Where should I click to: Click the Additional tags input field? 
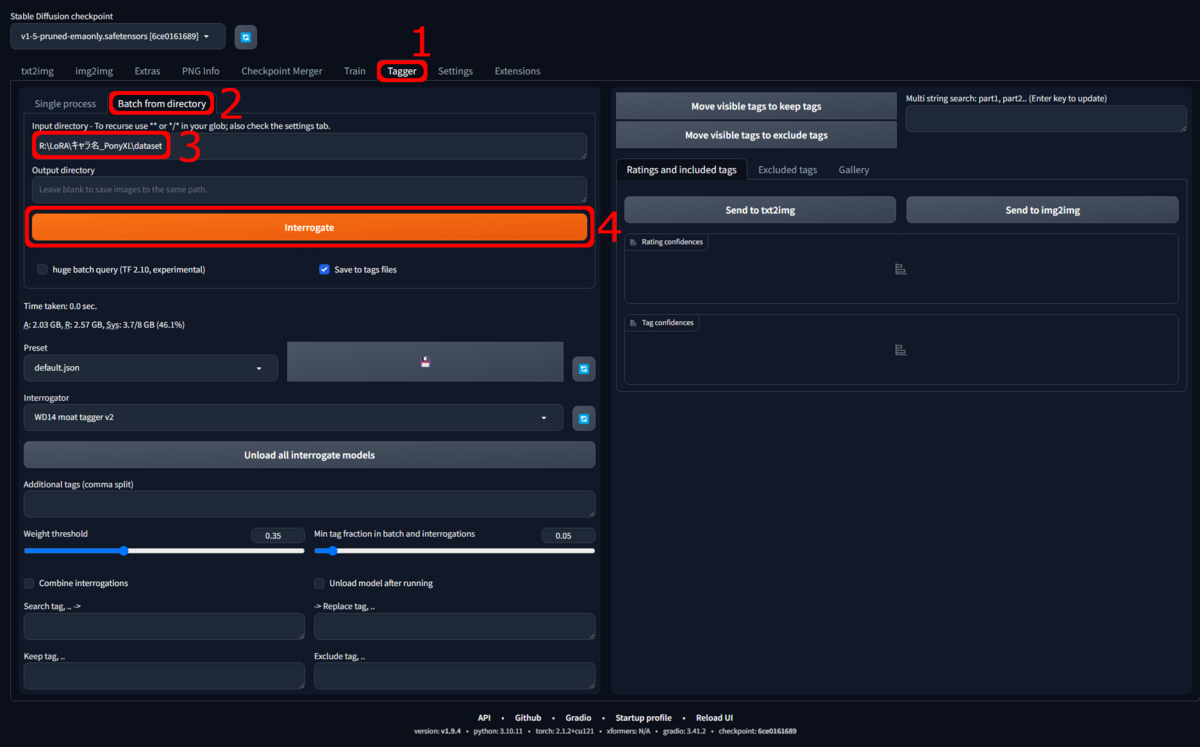pos(309,504)
